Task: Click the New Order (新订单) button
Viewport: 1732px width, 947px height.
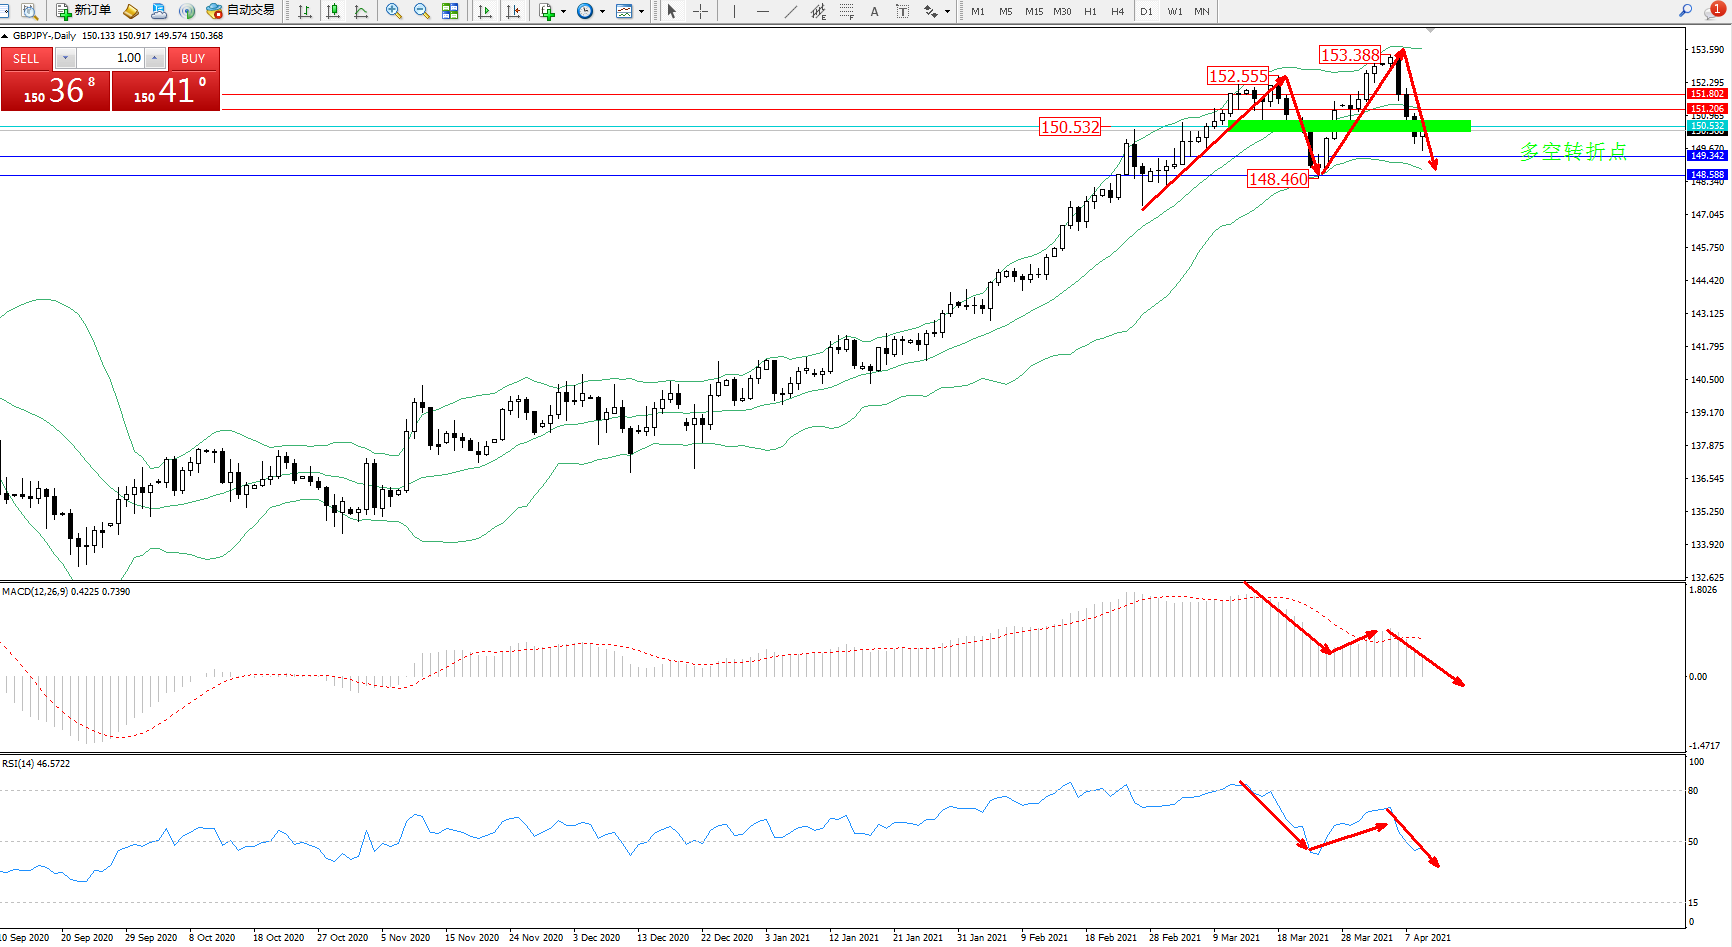Action: (x=84, y=11)
